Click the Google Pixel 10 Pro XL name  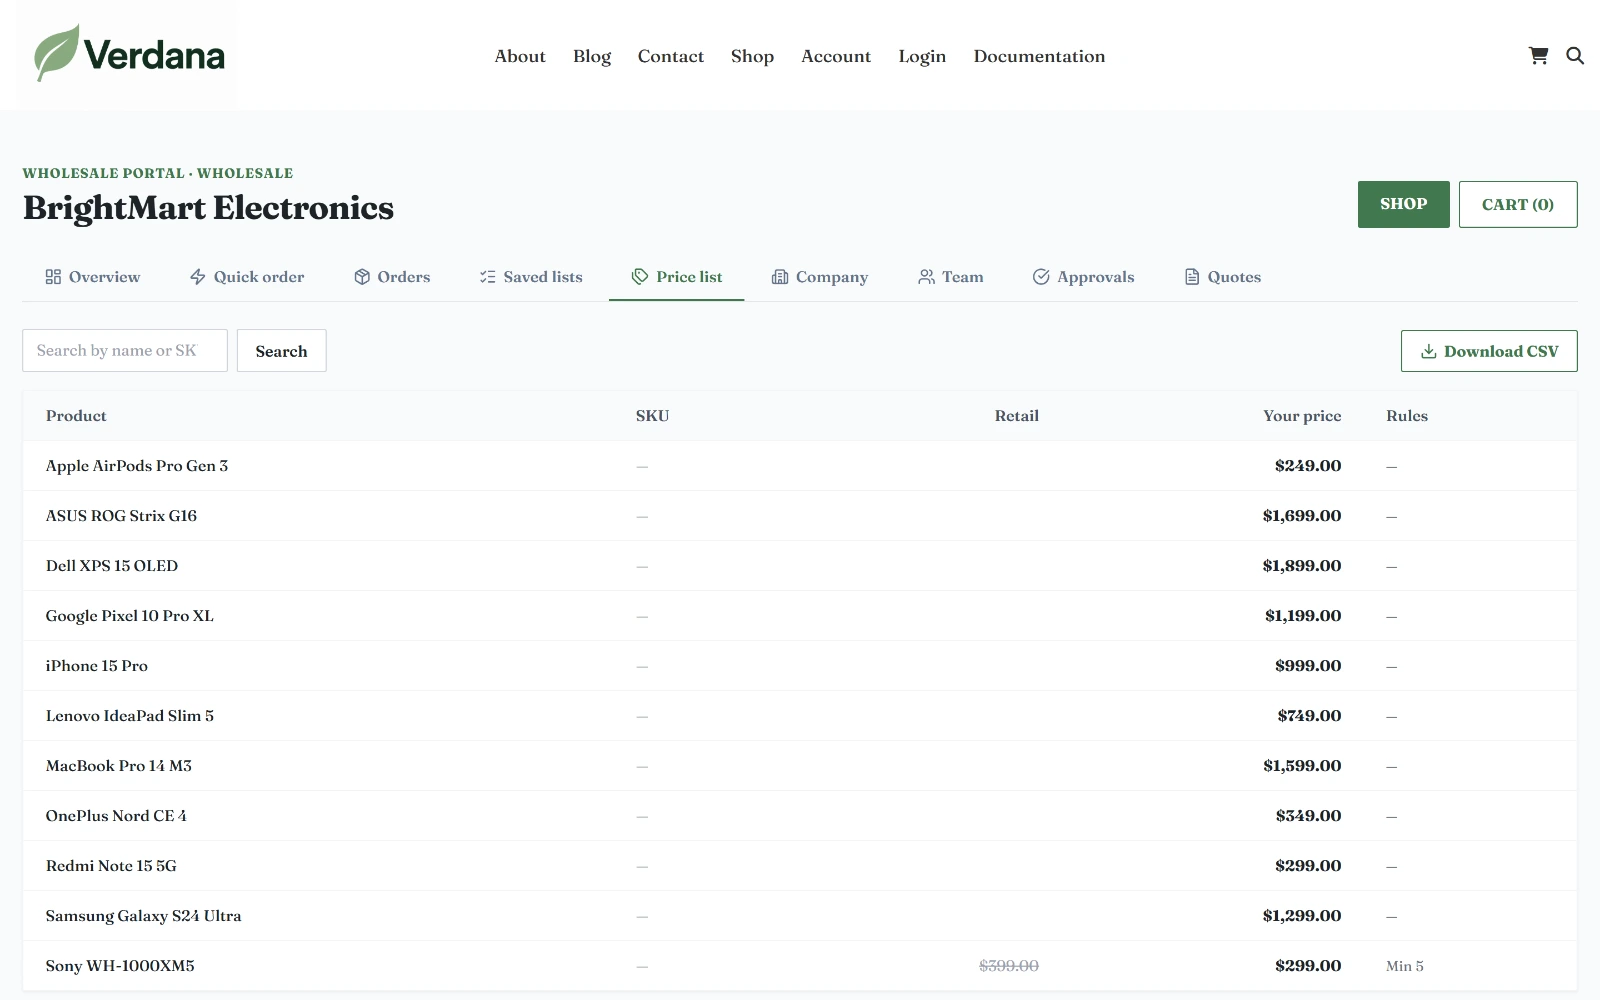click(130, 616)
